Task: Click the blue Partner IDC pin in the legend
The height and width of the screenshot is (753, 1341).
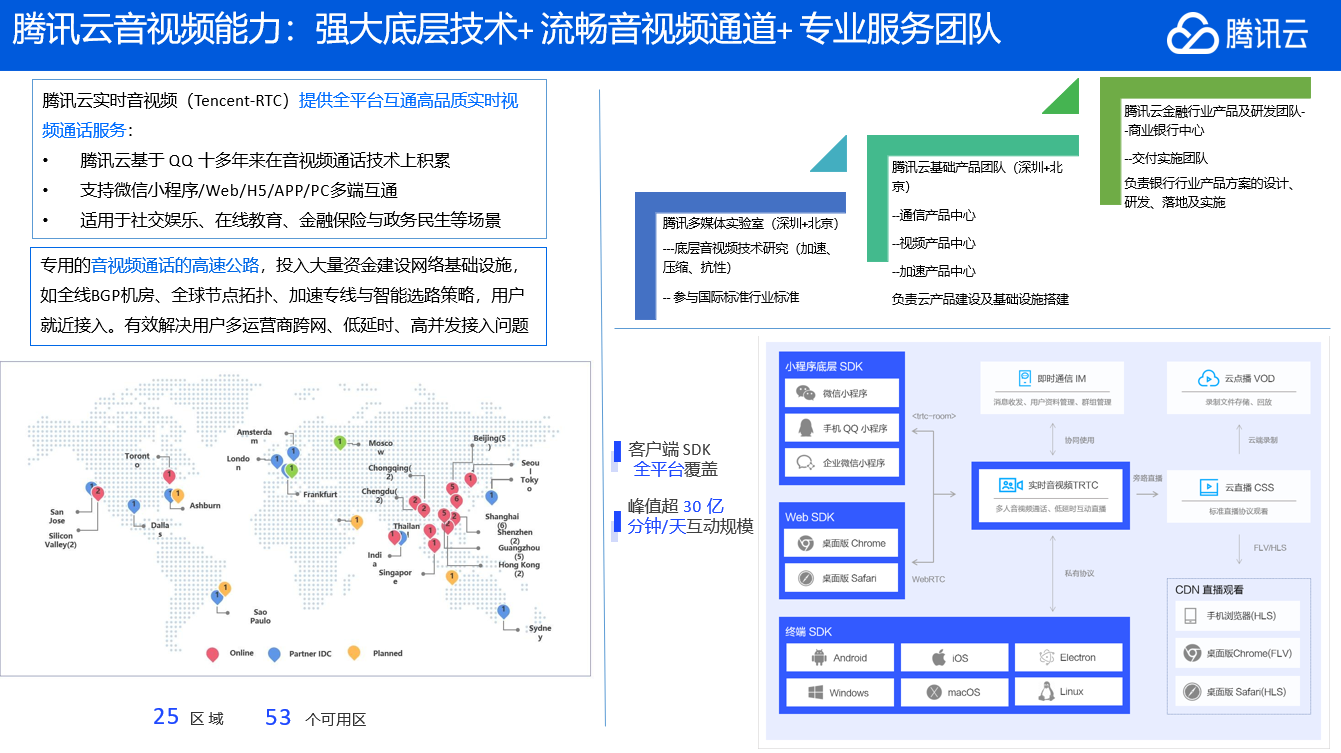Action: [274, 654]
